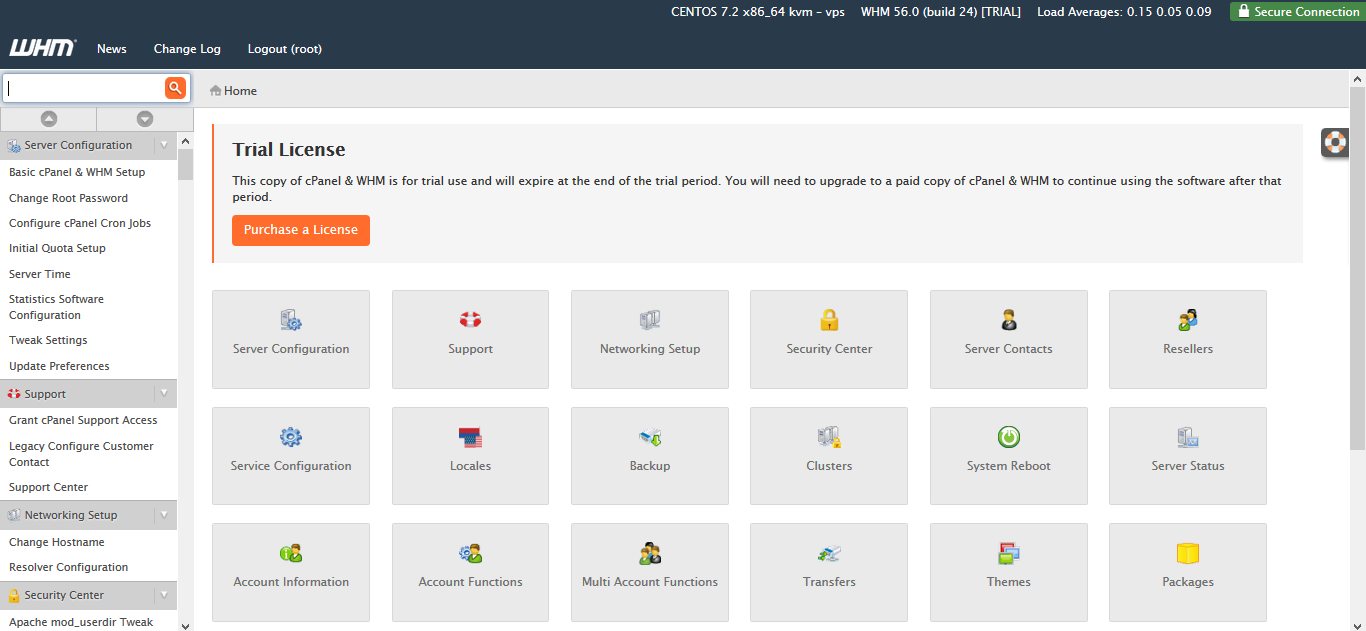Open Update Preferences sidebar link
The height and width of the screenshot is (631, 1366).
[59, 366]
